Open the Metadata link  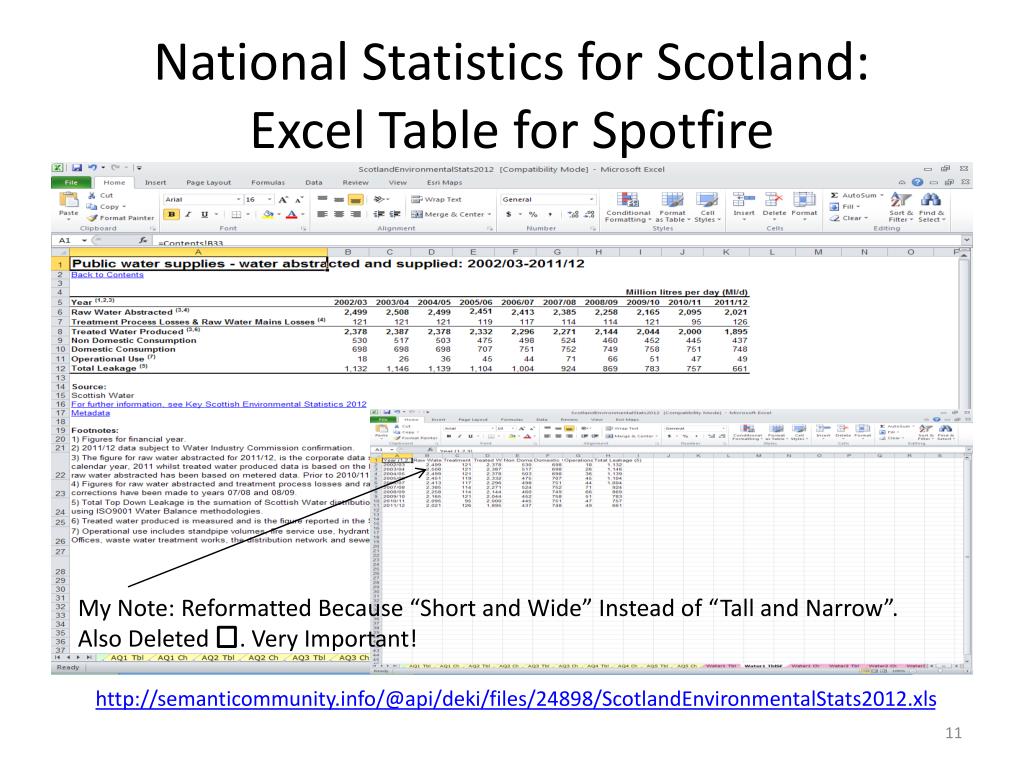91,413
